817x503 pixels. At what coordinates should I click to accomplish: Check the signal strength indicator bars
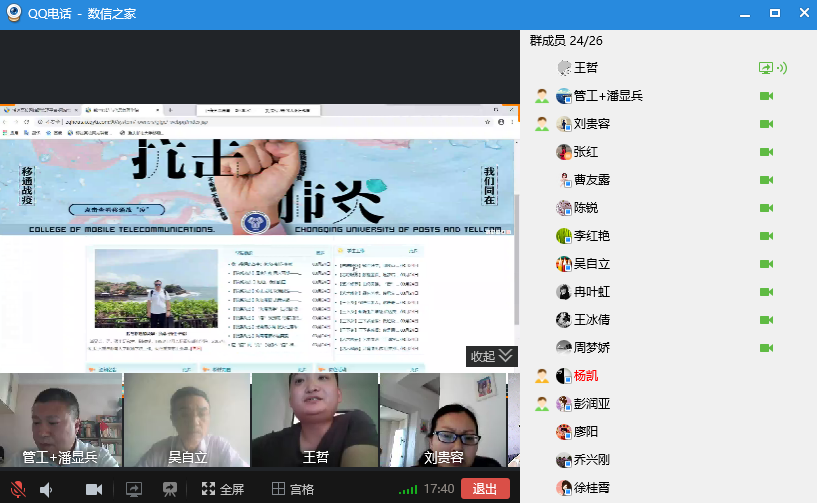tap(408, 490)
